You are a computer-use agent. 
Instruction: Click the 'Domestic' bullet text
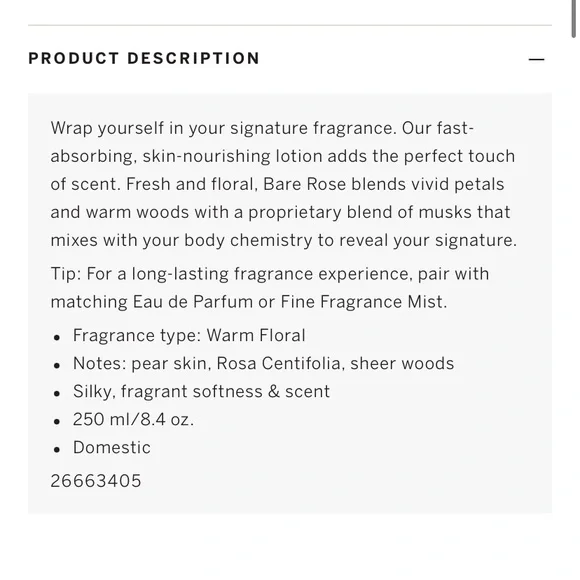(112, 448)
